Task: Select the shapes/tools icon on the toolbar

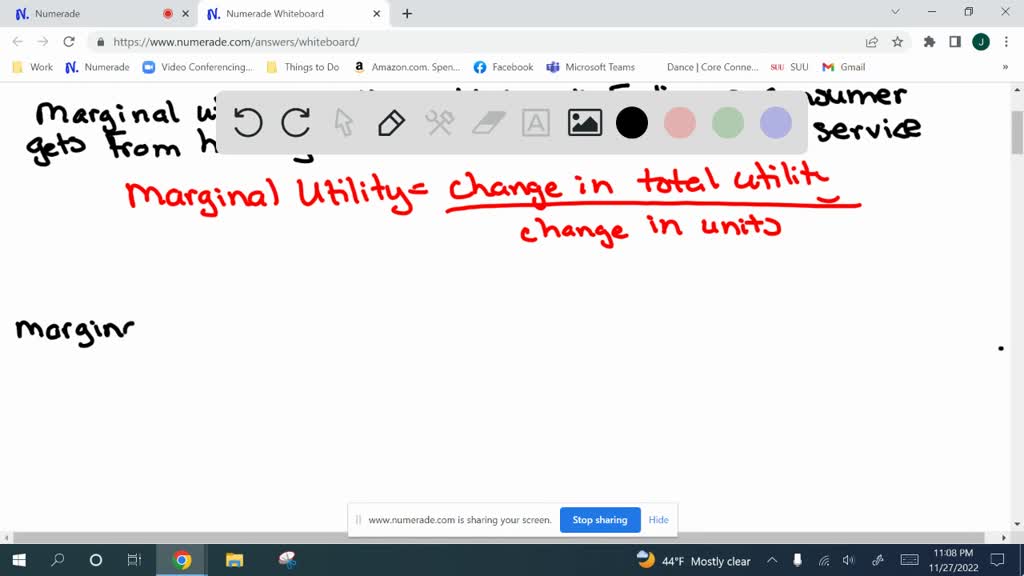Action: pos(438,122)
